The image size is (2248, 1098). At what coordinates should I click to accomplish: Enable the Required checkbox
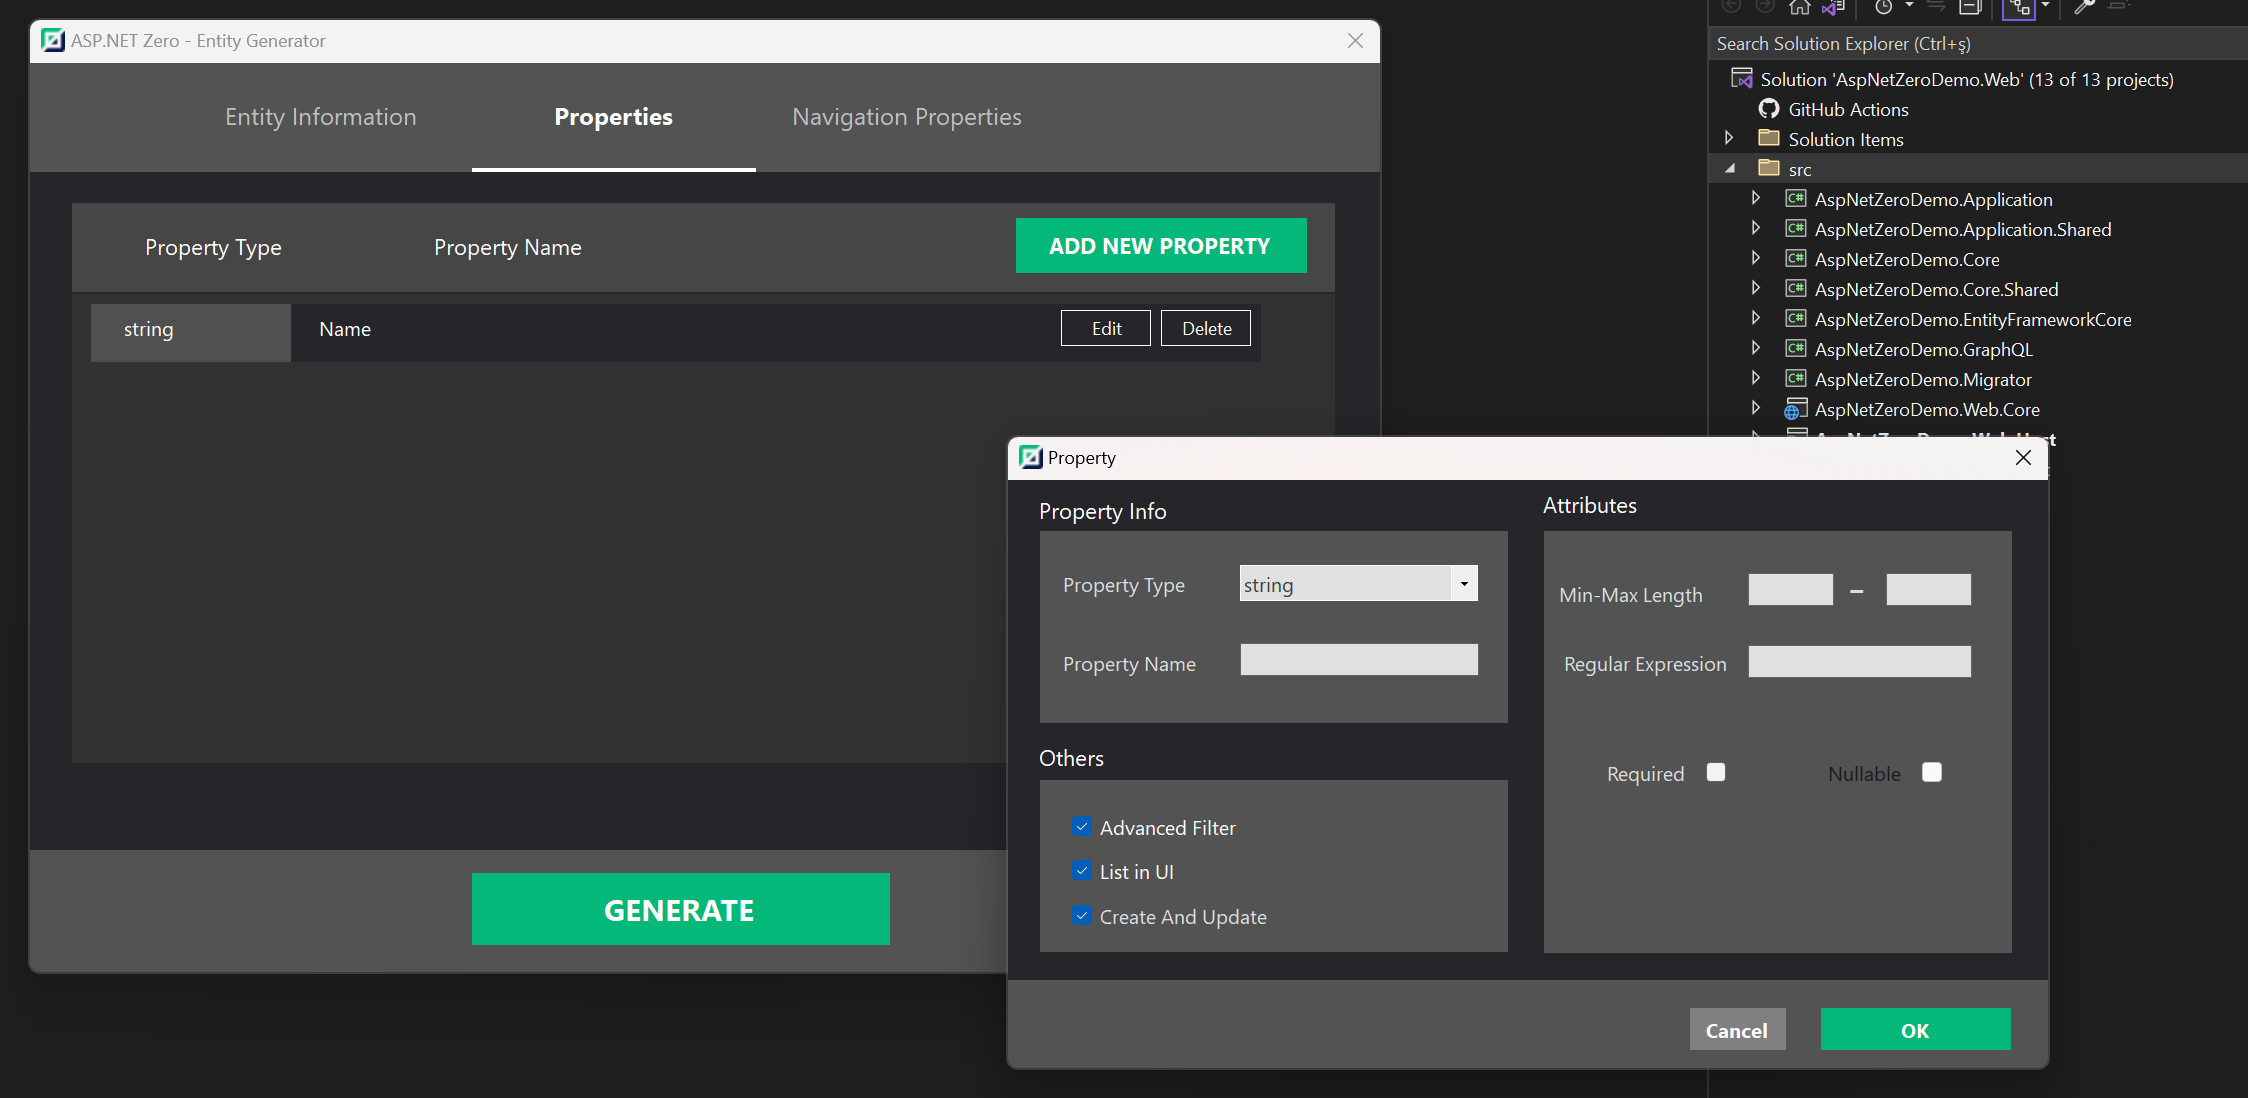click(1716, 773)
